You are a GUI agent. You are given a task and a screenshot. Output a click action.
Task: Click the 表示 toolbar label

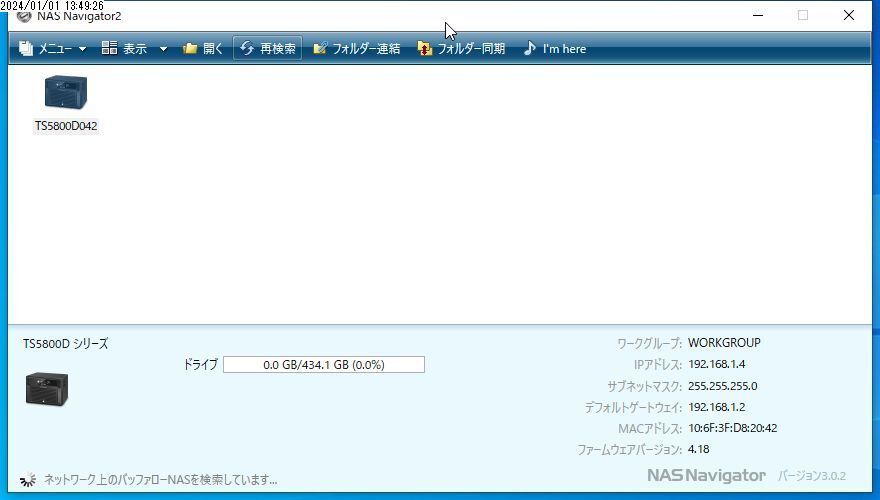point(135,49)
